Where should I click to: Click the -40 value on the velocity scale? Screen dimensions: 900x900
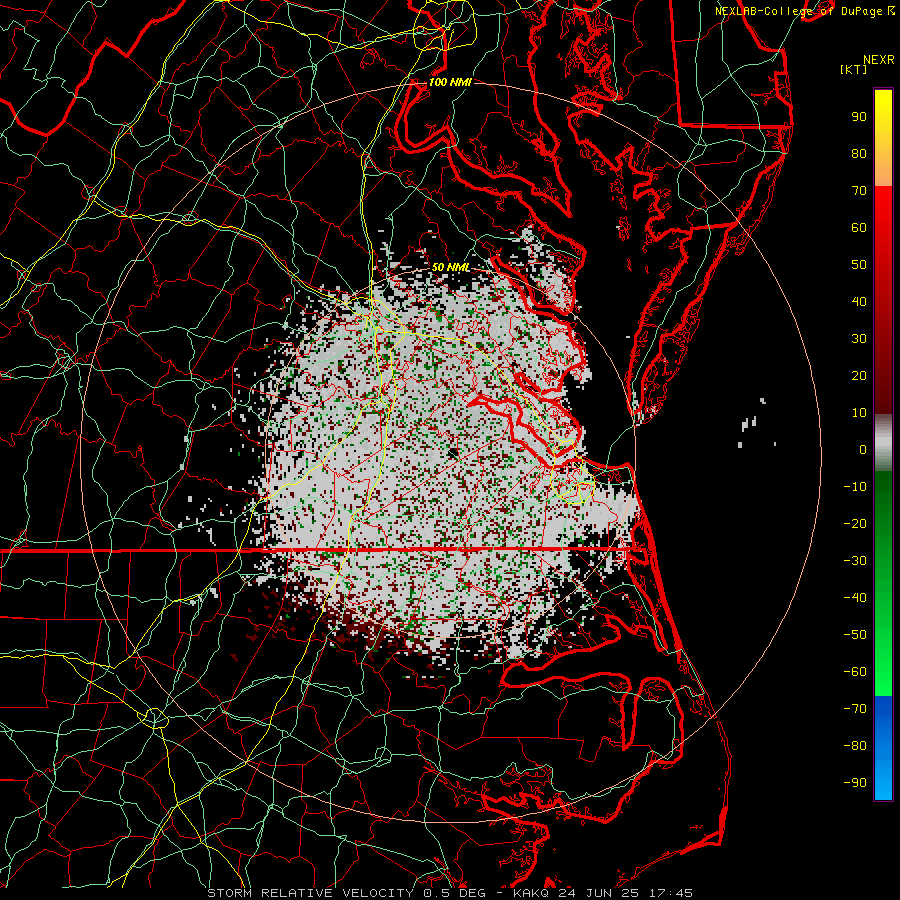click(855, 598)
